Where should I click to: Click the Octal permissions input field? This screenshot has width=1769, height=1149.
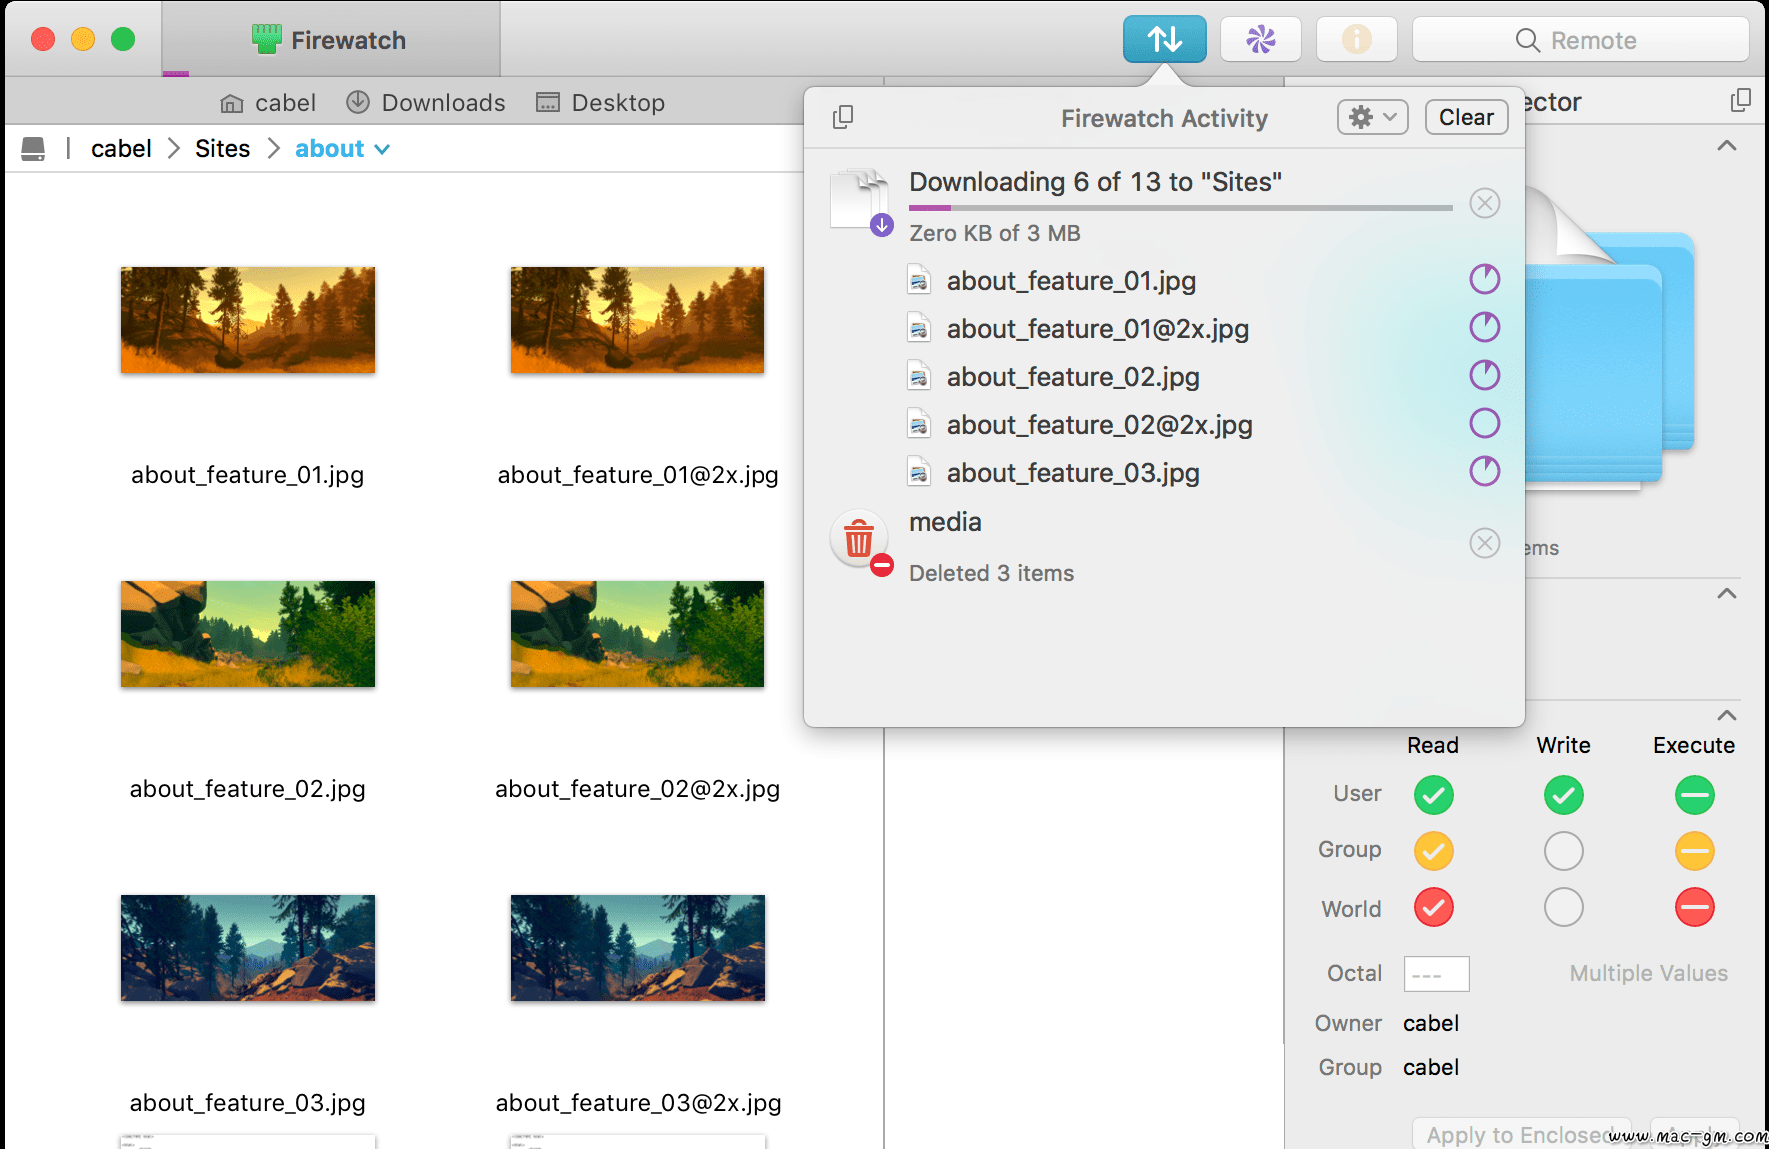1436,974
